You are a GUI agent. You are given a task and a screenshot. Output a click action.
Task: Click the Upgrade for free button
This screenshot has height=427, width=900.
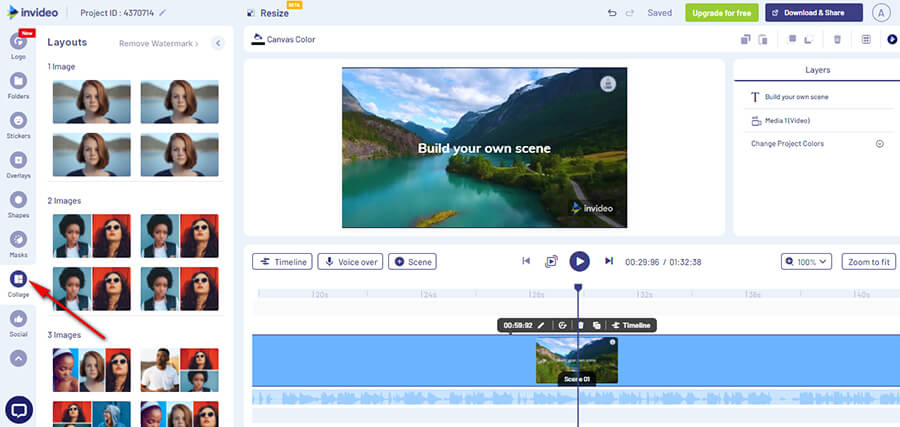(x=721, y=13)
